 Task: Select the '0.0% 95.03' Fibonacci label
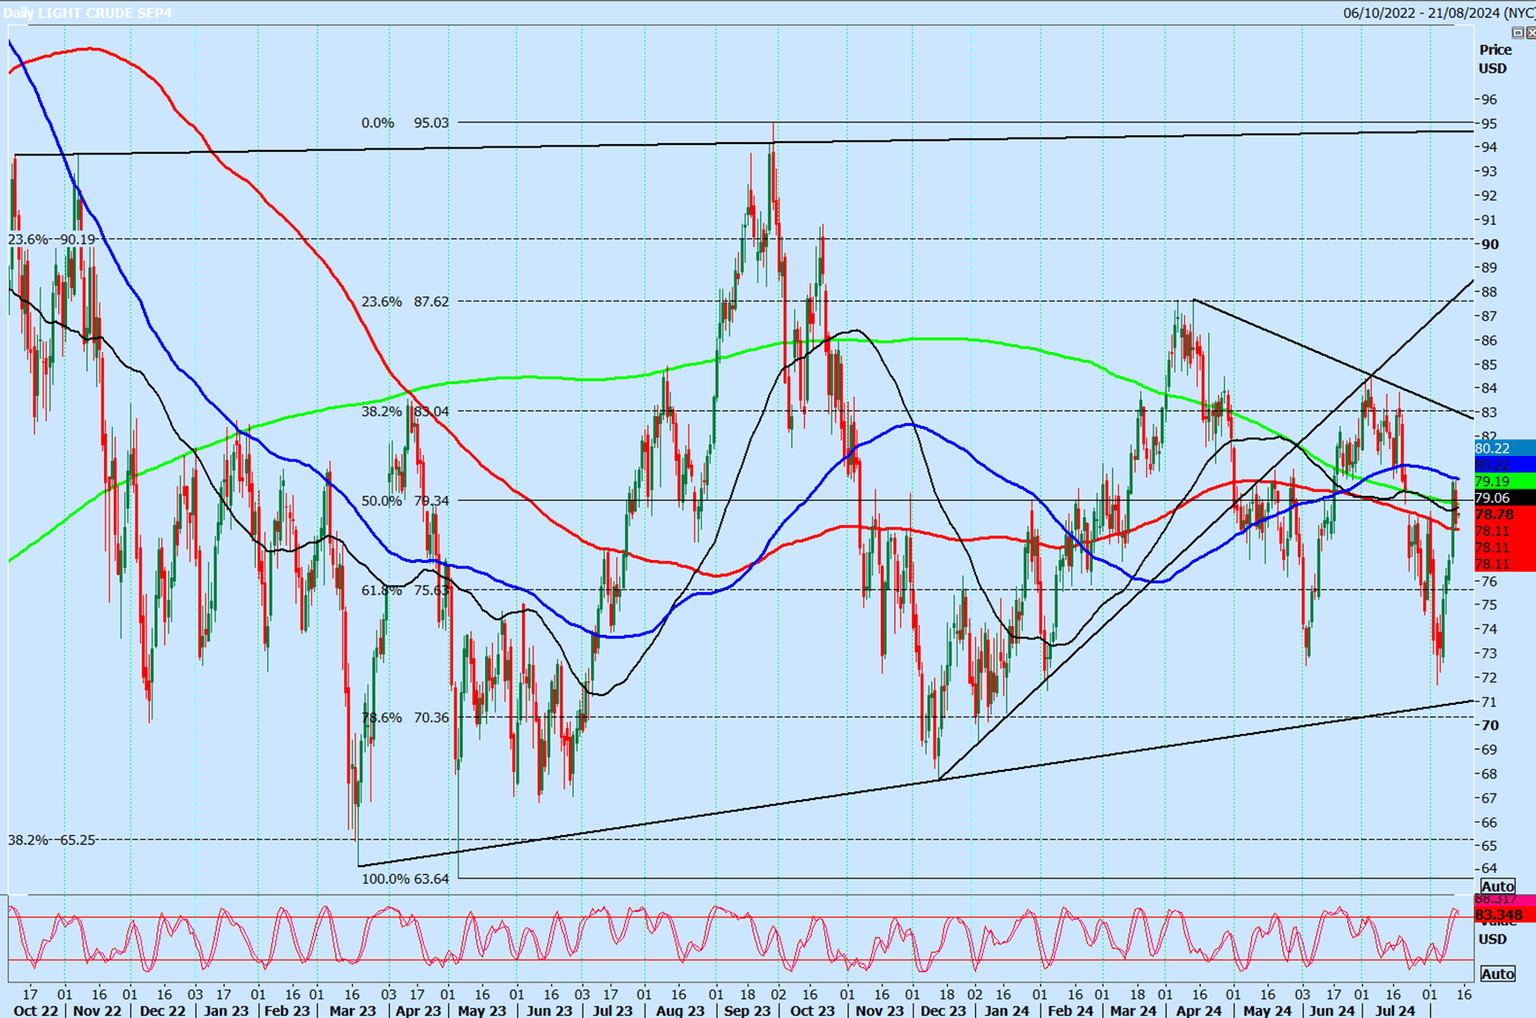click(405, 123)
